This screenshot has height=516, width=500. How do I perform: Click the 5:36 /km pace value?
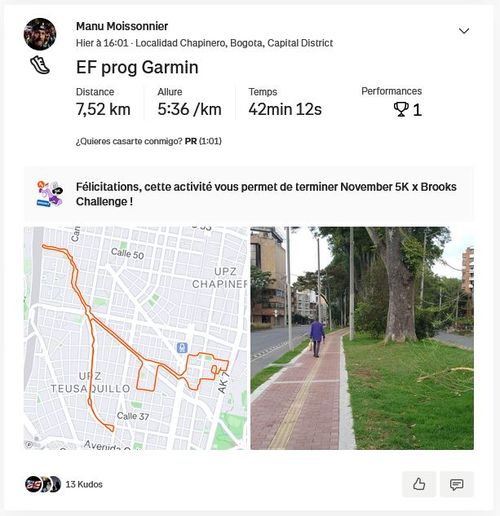tap(189, 109)
